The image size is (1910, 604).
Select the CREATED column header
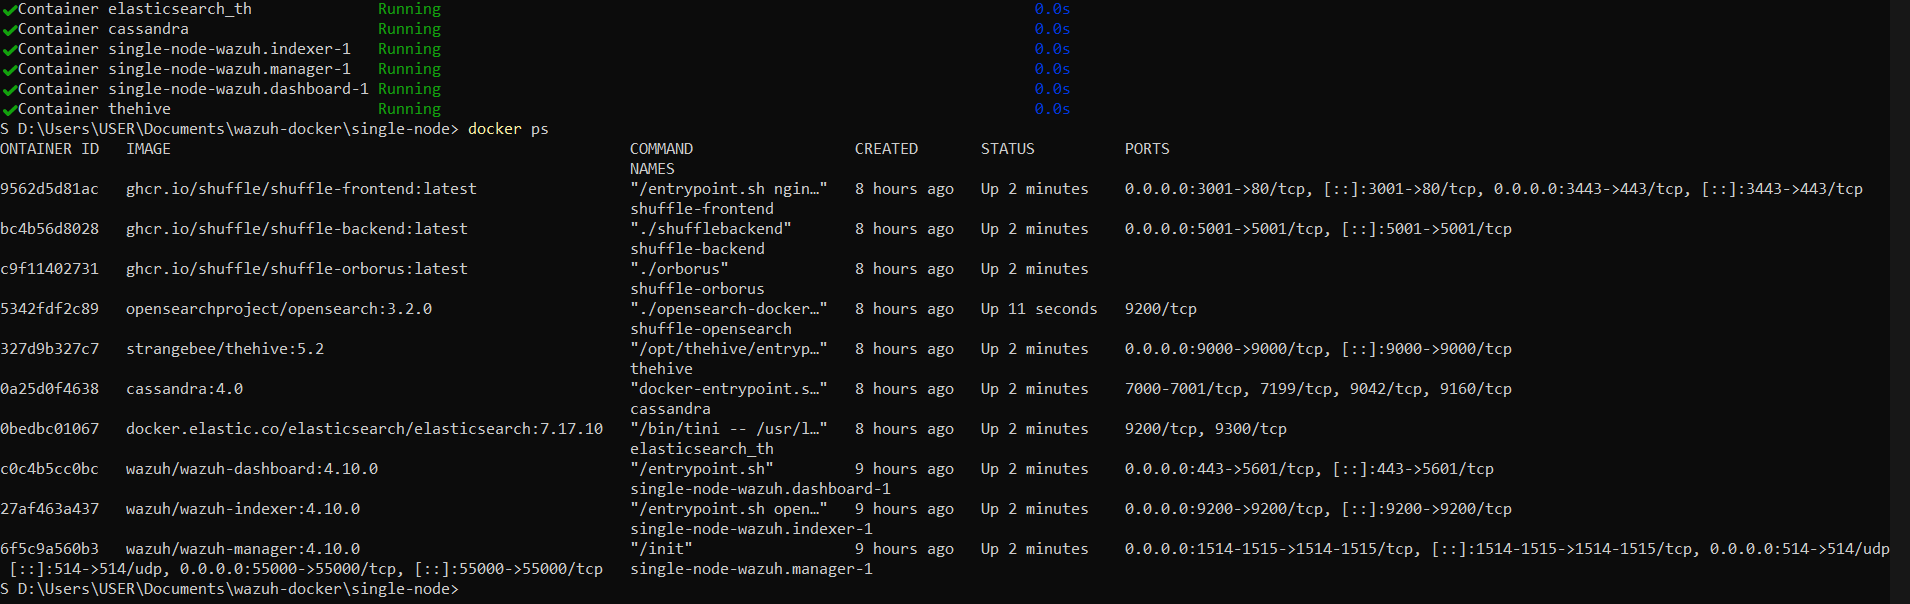[x=886, y=149]
